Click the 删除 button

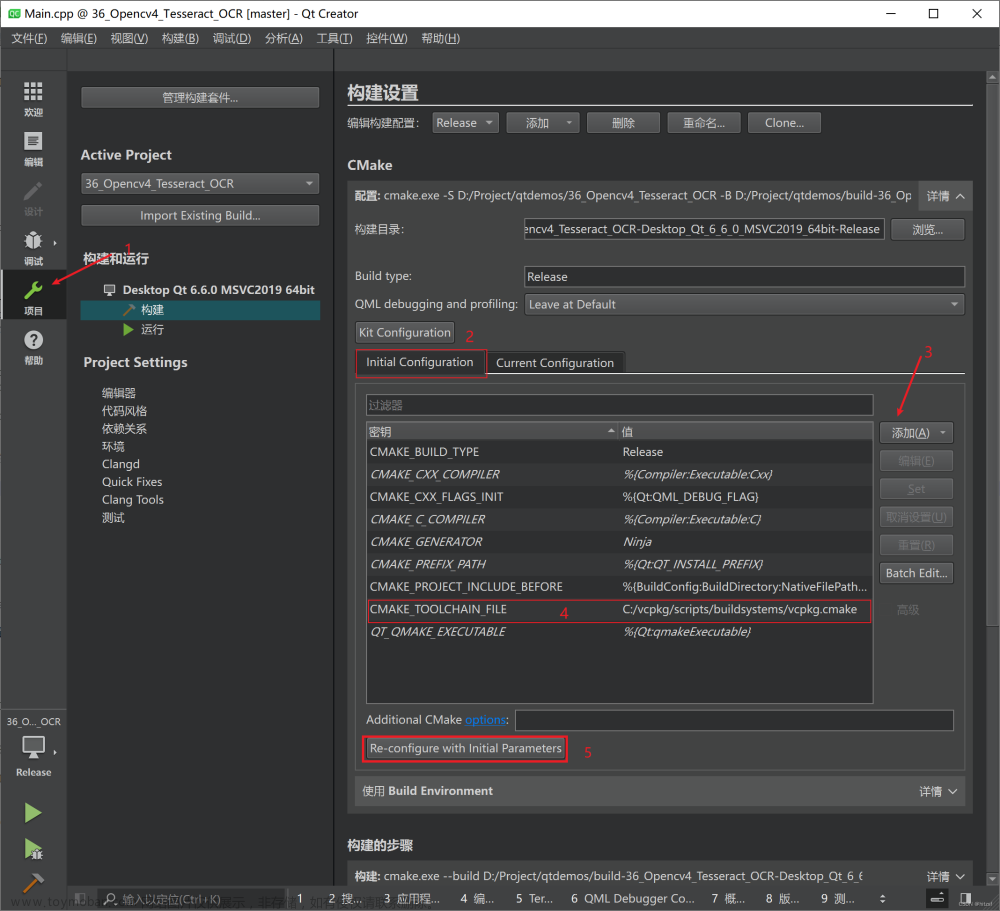[x=623, y=123]
